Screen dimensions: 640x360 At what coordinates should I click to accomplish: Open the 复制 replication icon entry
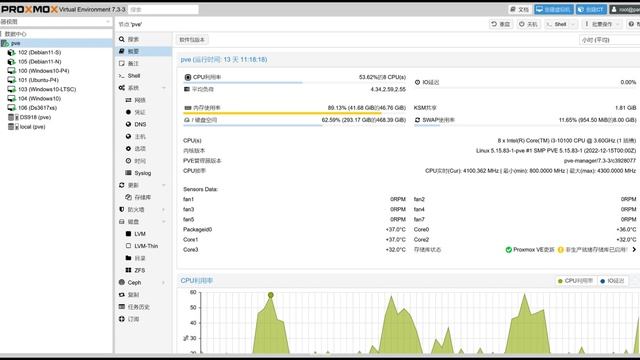click(122, 294)
